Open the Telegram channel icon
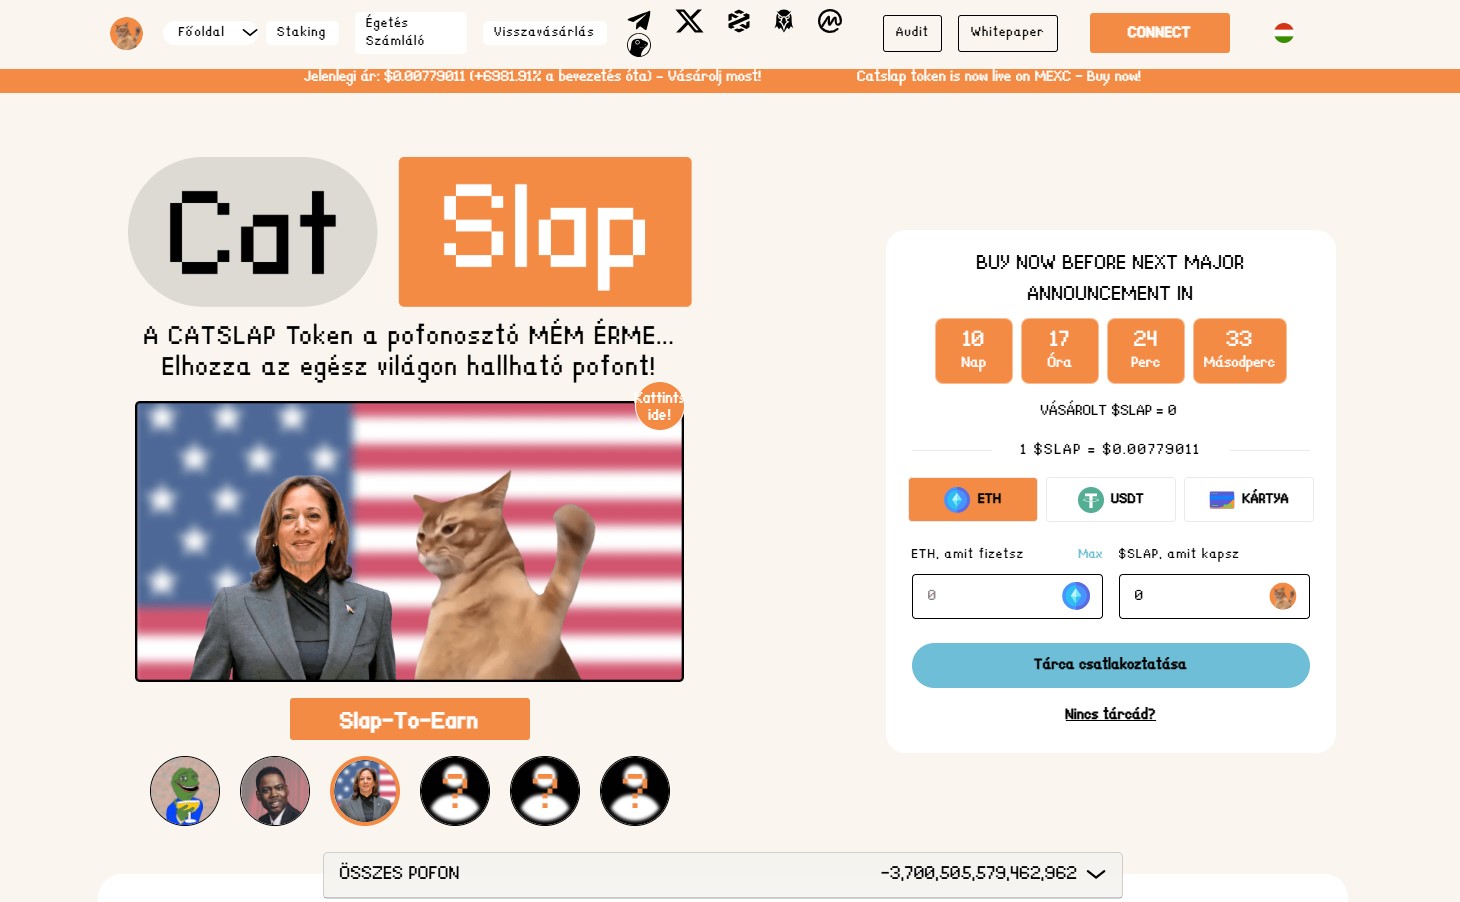 pos(639,21)
